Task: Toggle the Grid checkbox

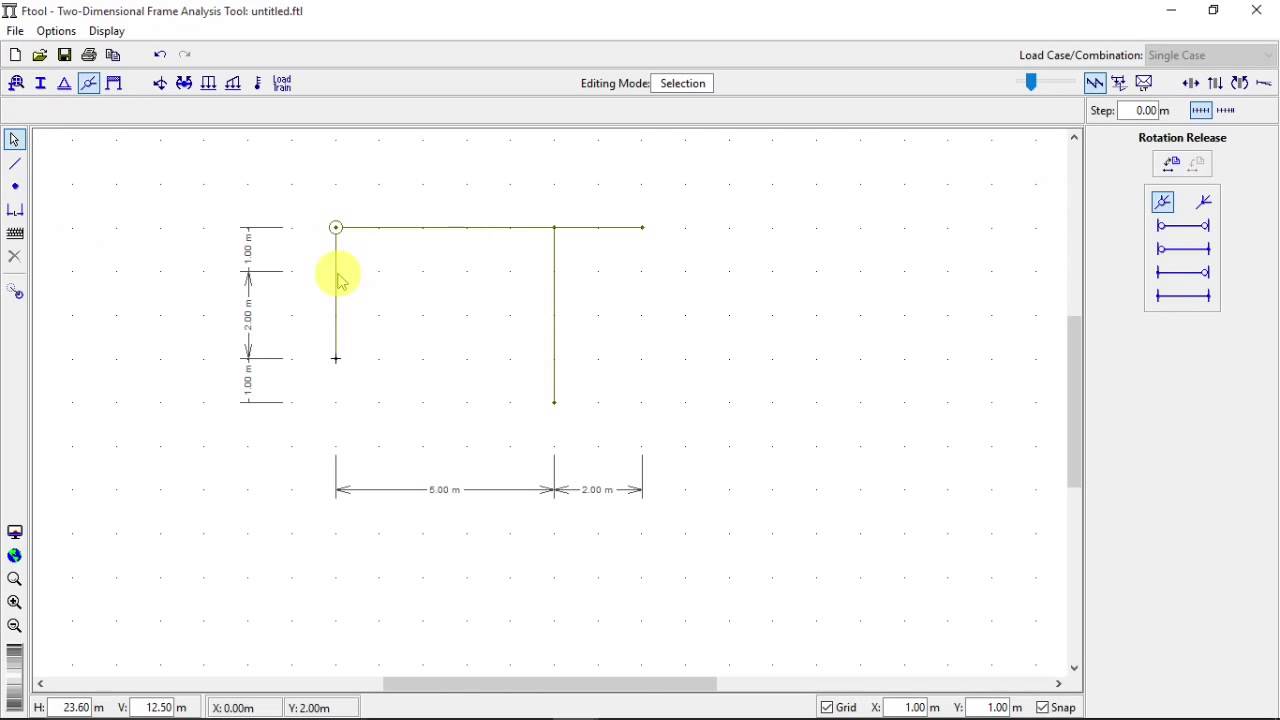Action: click(x=827, y=708)
